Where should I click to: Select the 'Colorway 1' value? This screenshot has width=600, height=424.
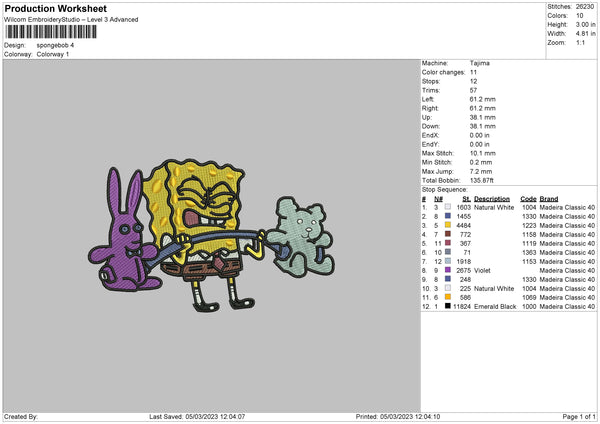pyautogui.click(x=53, y=54)
